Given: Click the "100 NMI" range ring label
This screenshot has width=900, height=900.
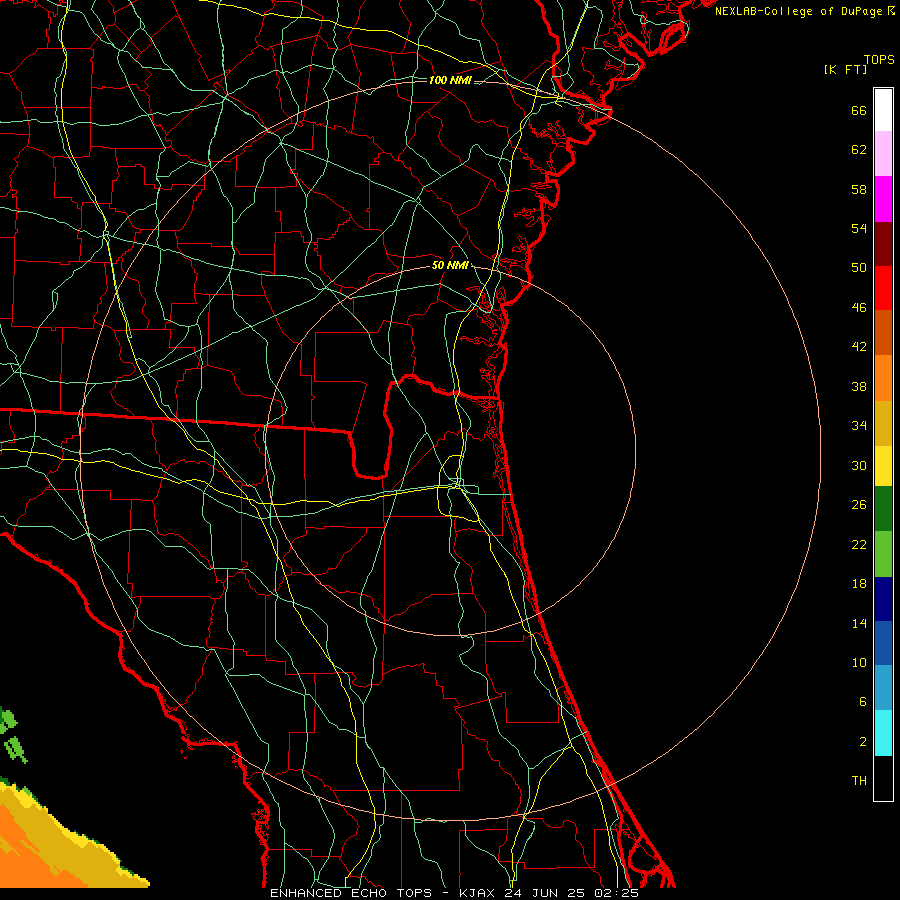Looking at the screenshot, I should [x=450, y=80].
